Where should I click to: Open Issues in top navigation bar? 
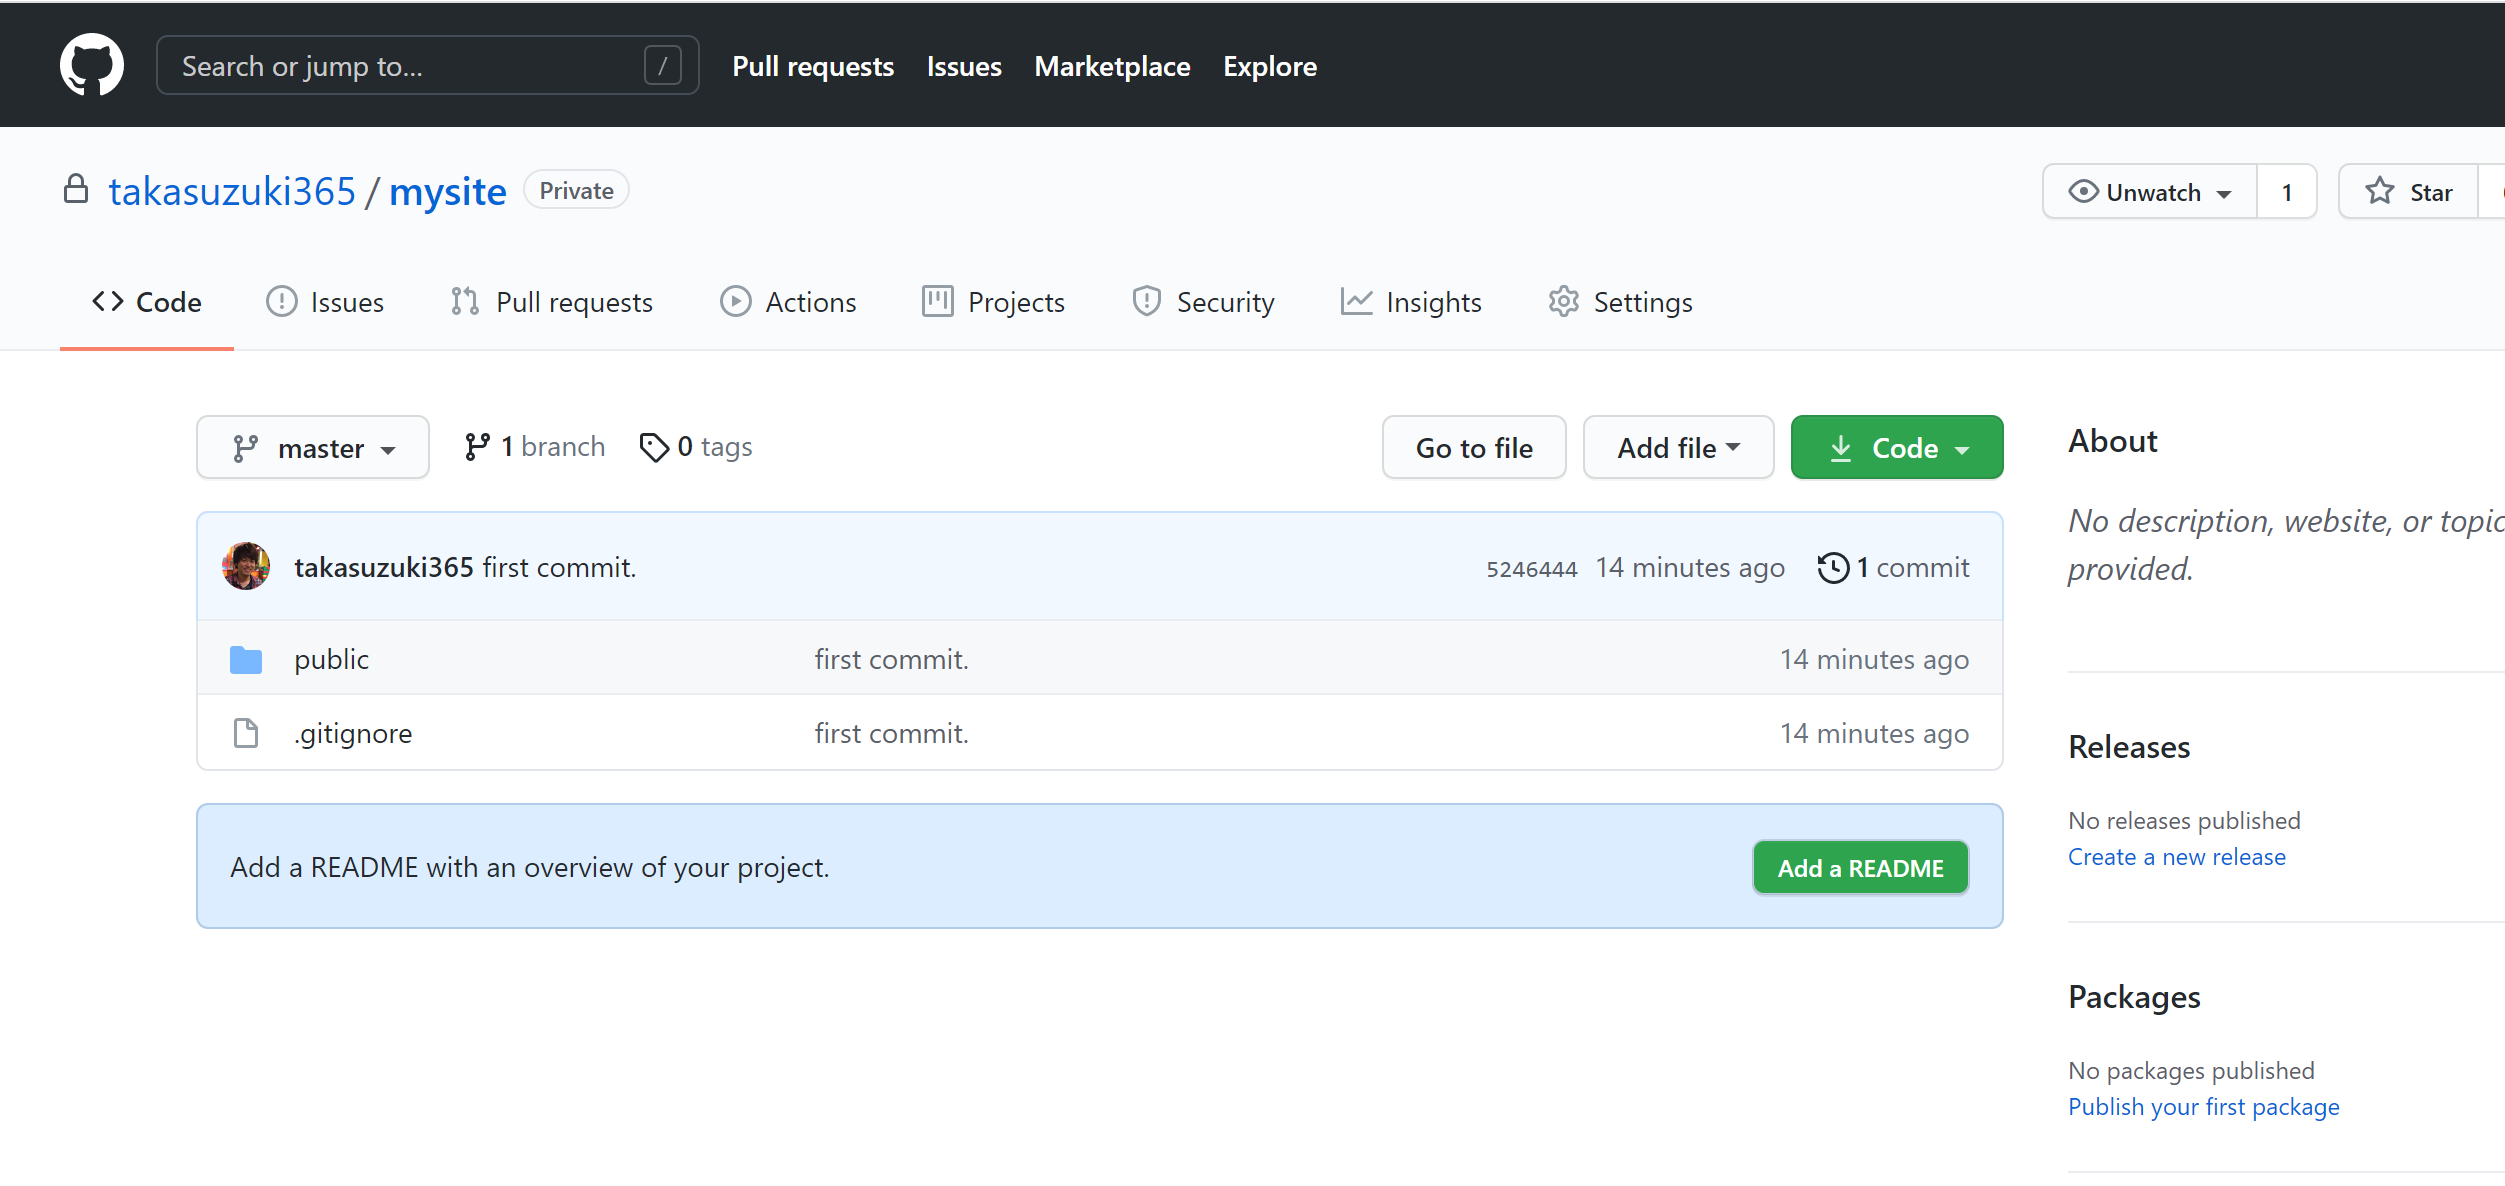tap(964, 66)
